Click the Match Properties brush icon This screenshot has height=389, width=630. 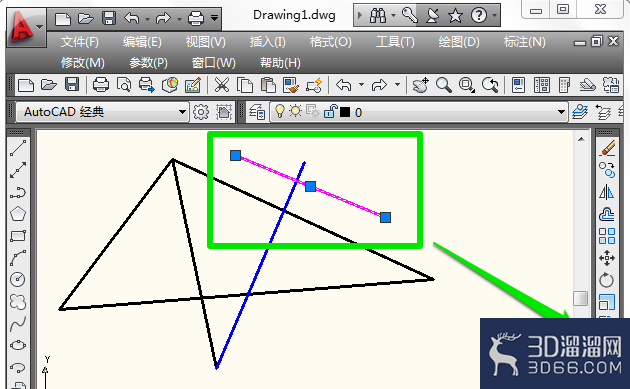pos(291,85)
